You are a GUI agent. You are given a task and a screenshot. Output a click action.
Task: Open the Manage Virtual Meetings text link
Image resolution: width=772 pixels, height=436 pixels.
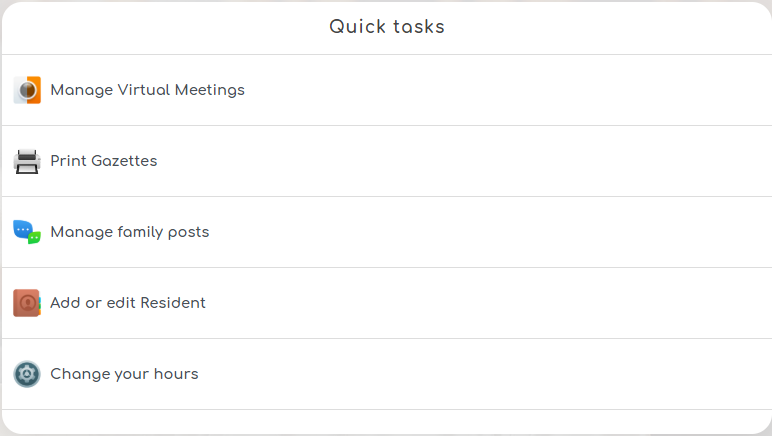(147, 90)
